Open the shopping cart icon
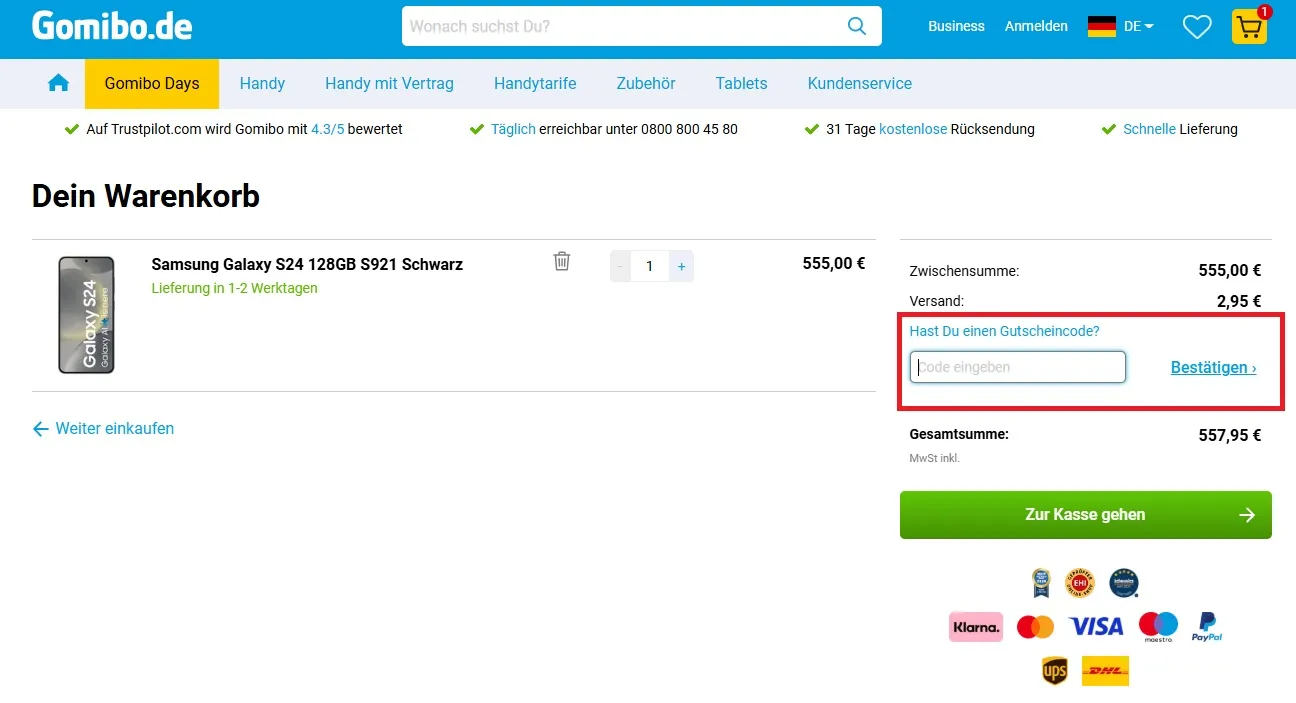This screenshot has height=703, width=1296. (1249, 27)
